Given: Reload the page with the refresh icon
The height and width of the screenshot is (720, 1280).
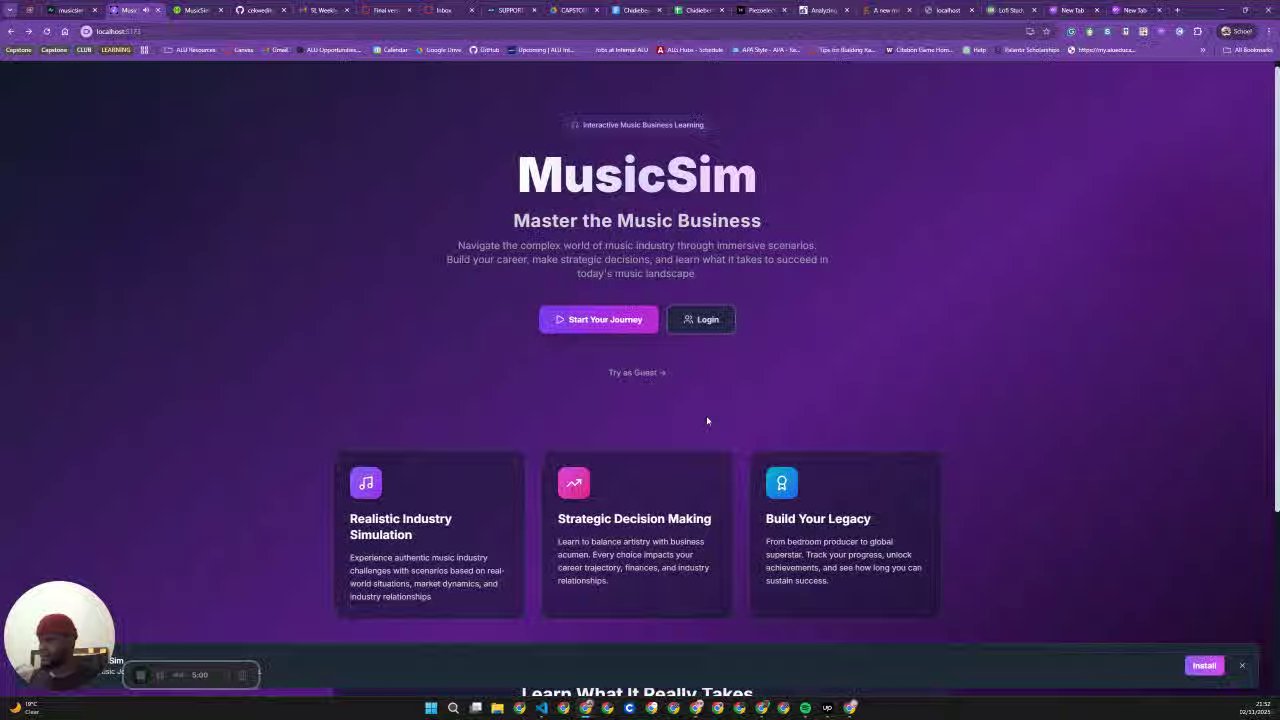Looking at the screenshot, I should pyautogui.click(x=46, y=31).
